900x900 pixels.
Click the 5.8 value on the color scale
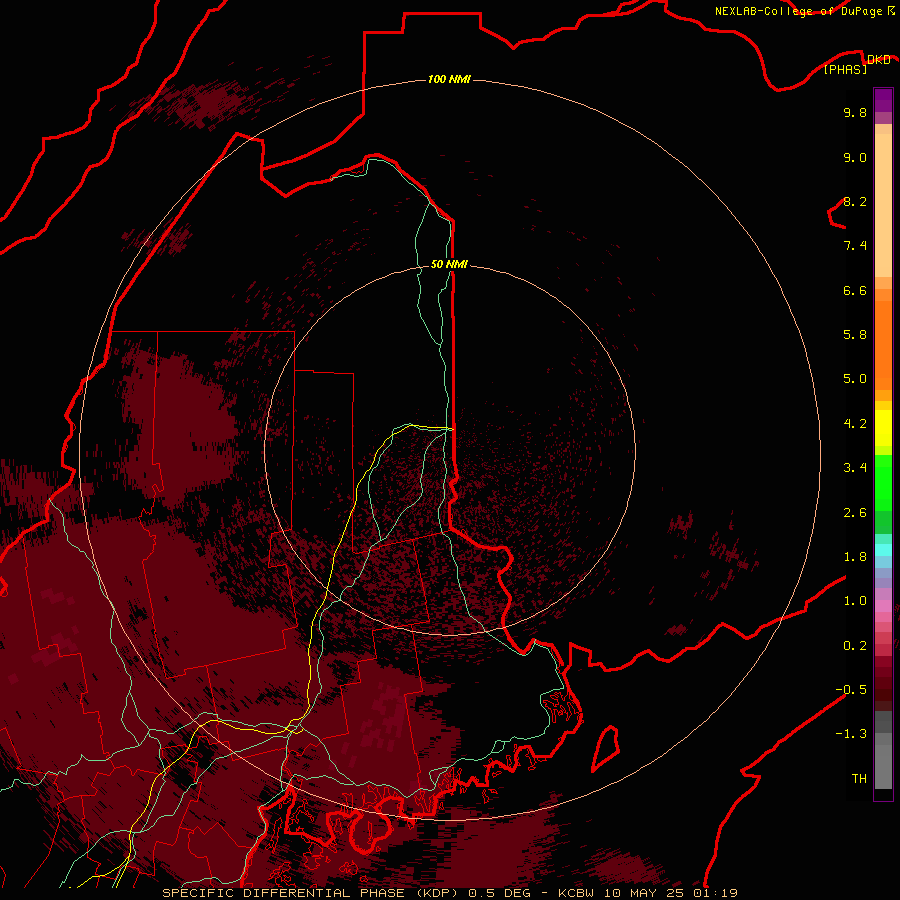(x=855, y=335)
